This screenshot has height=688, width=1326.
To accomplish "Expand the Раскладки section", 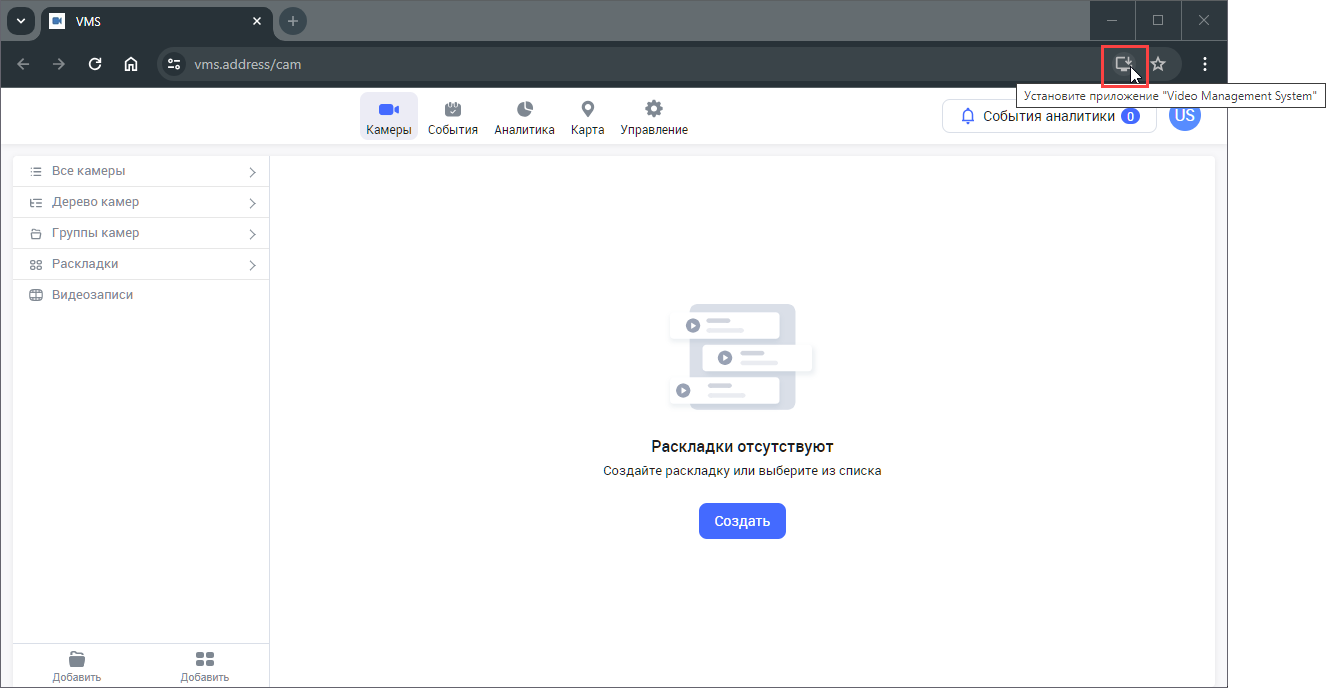I will click(140, 265).
